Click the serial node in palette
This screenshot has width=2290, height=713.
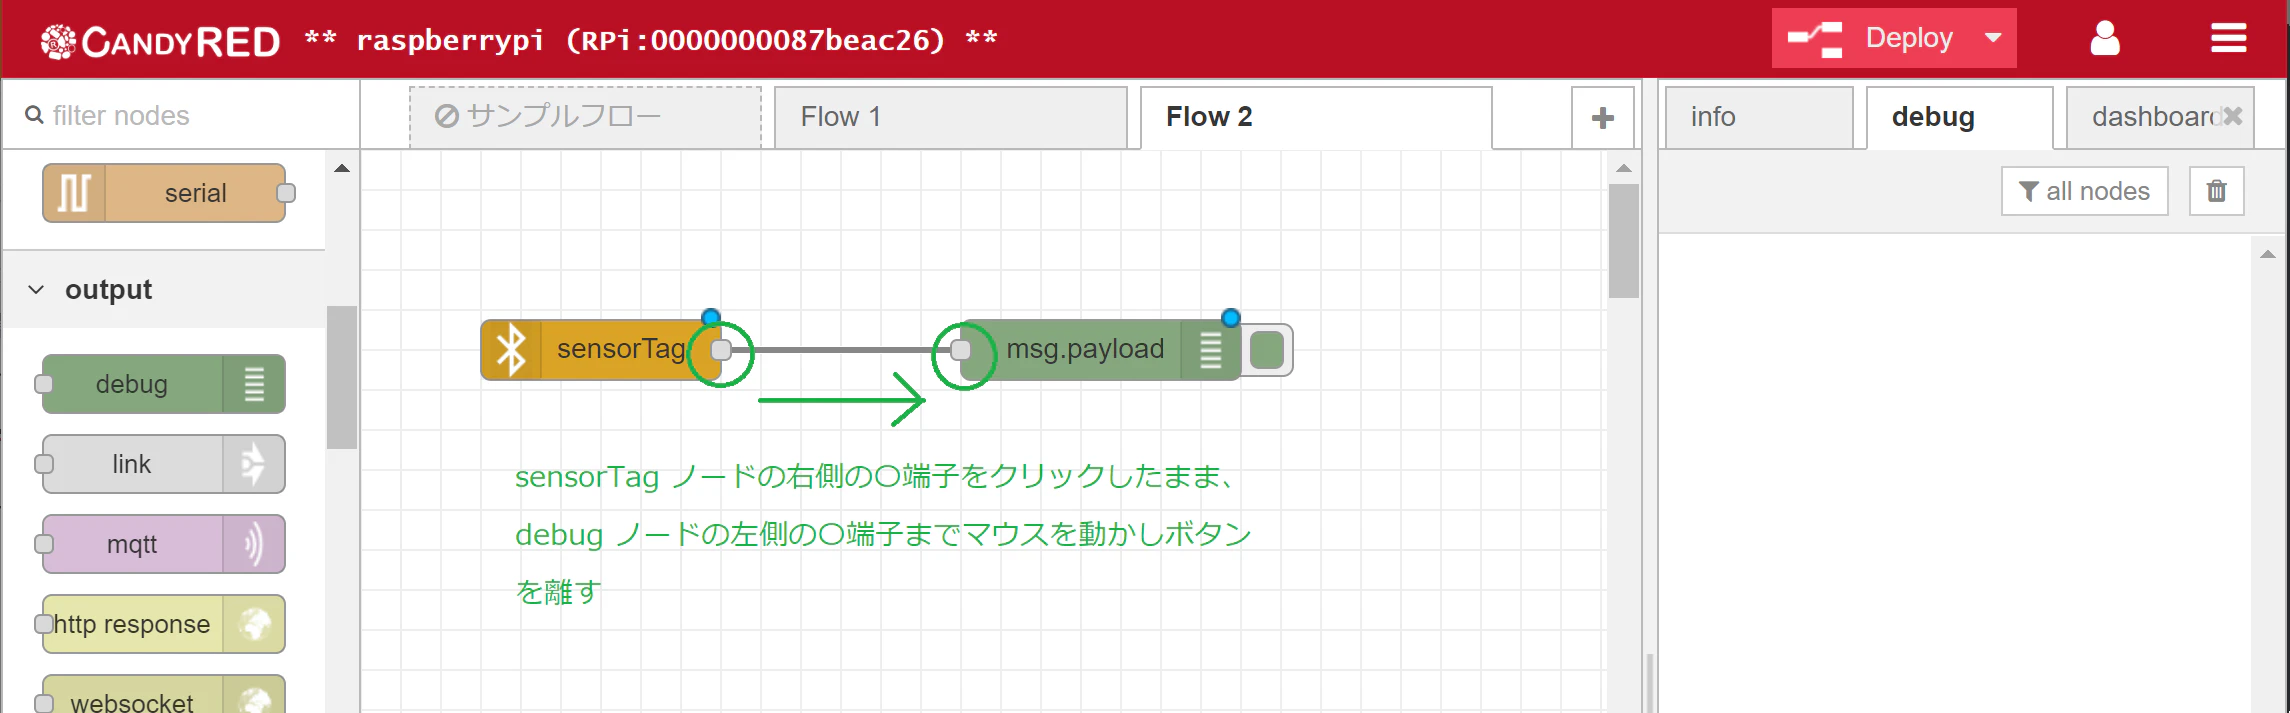[x=164, y=193]
